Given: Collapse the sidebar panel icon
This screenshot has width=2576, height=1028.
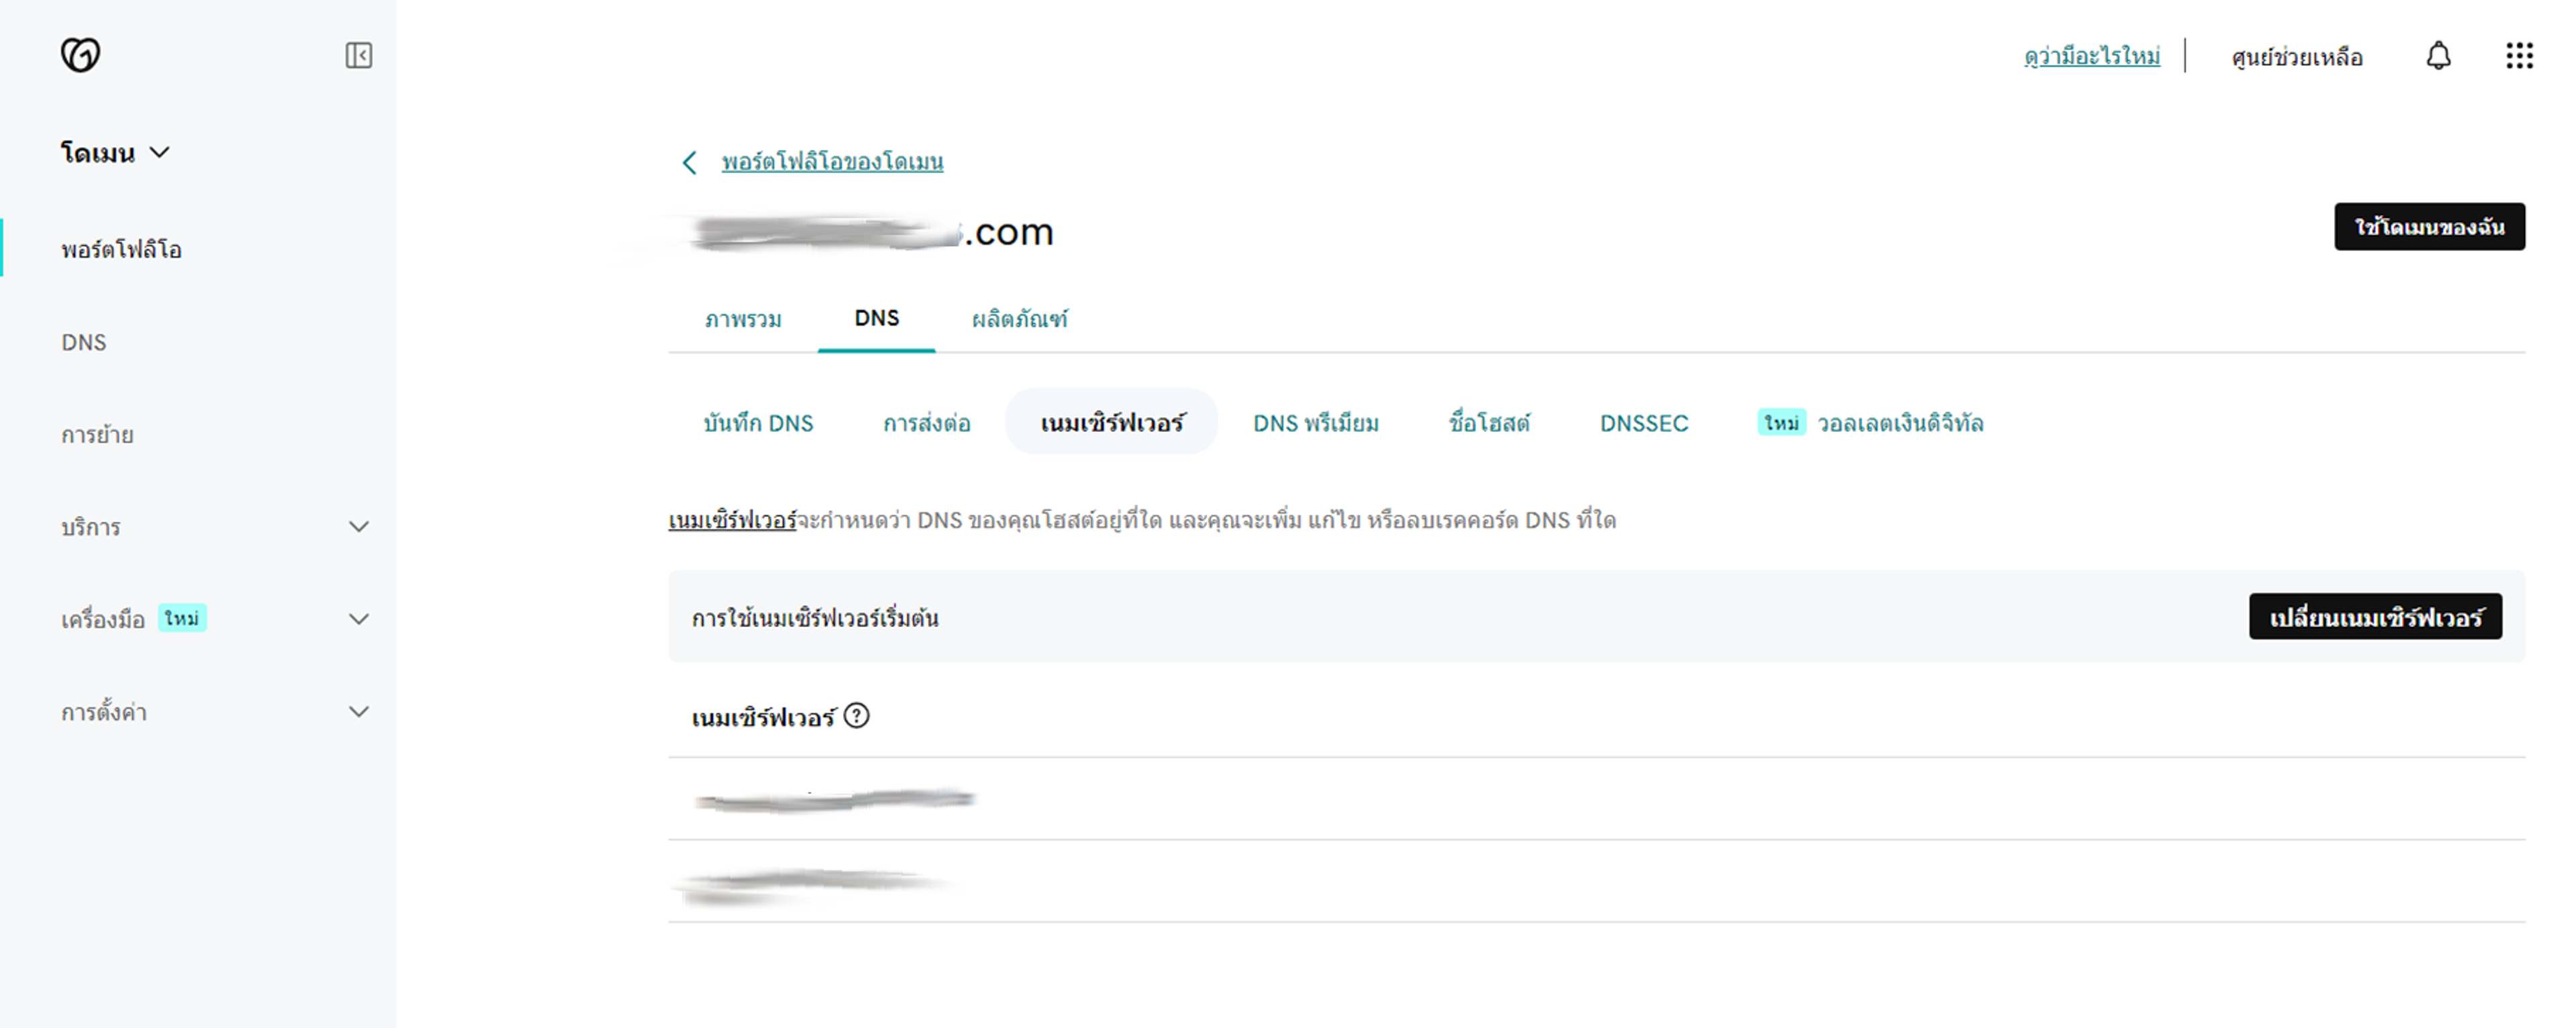Looking at the screenshot, I should pyautogui.click(x=358, y=55).
